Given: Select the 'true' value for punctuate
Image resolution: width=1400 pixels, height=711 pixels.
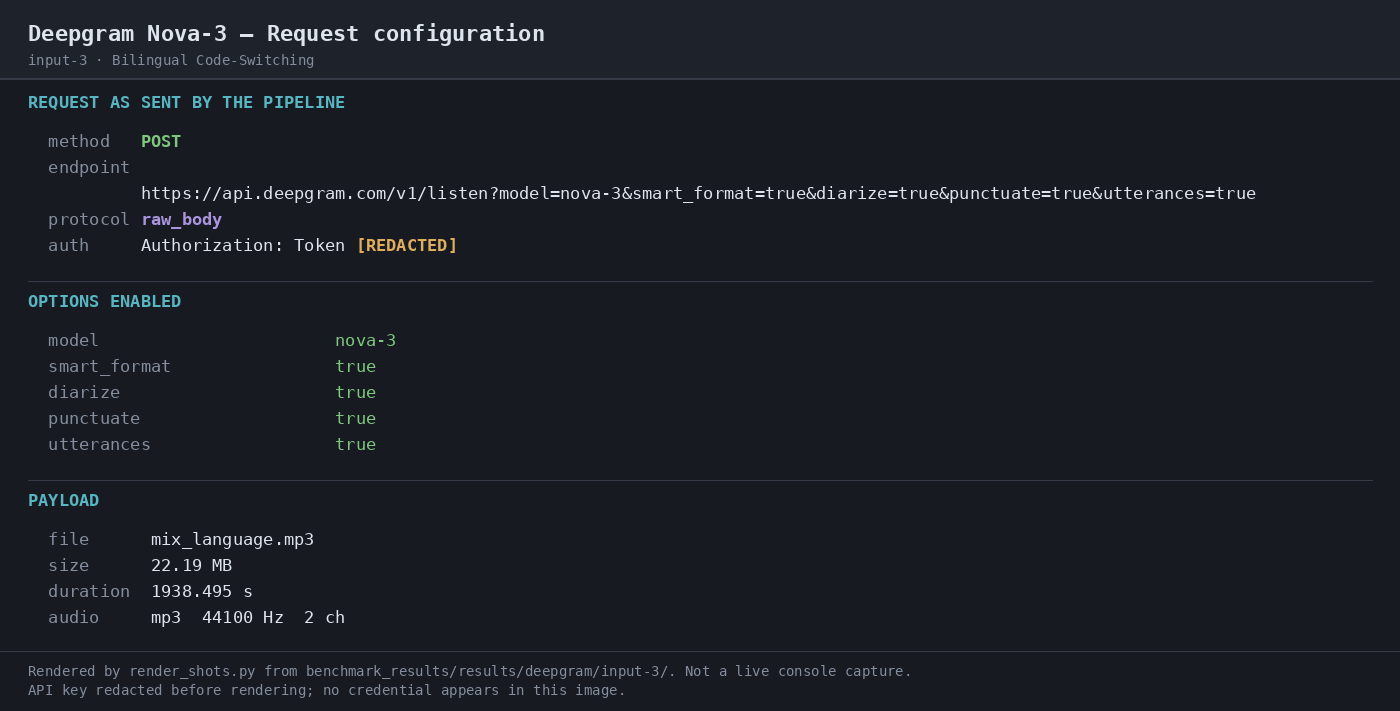Looking at the screenshot, I should [355, 419].
